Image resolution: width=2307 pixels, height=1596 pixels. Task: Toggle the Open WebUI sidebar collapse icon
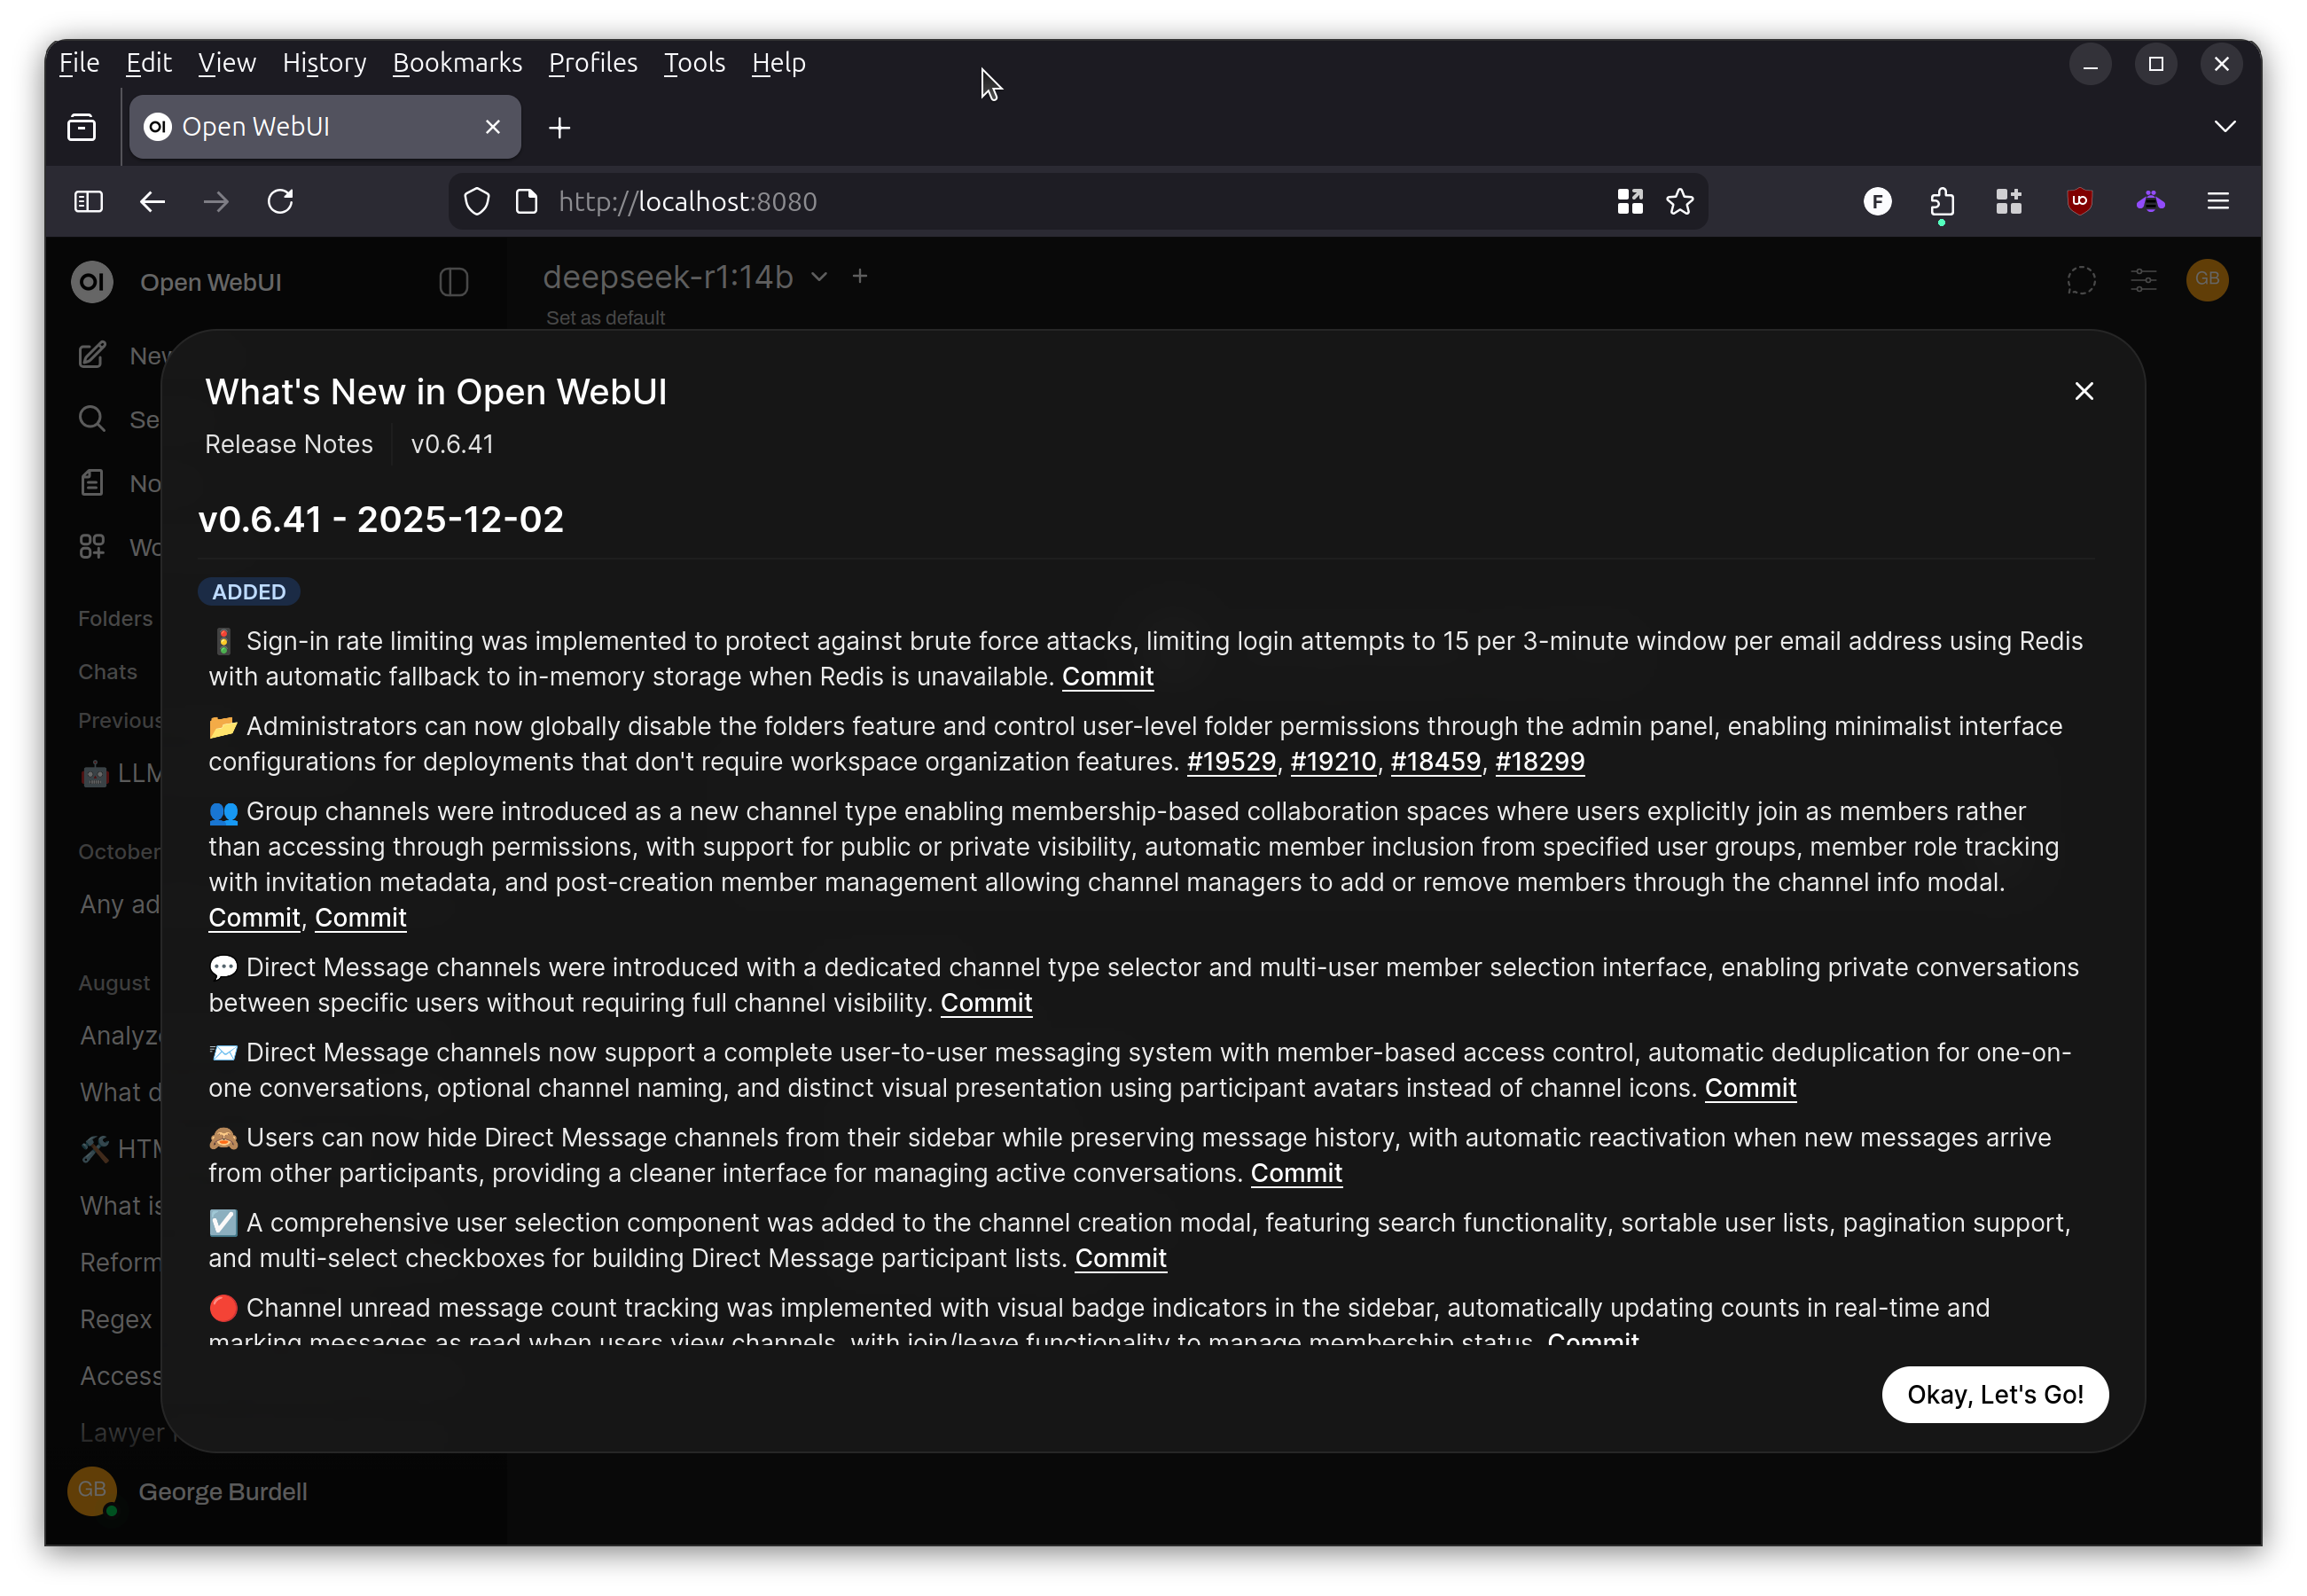click(x=453, y=282)
